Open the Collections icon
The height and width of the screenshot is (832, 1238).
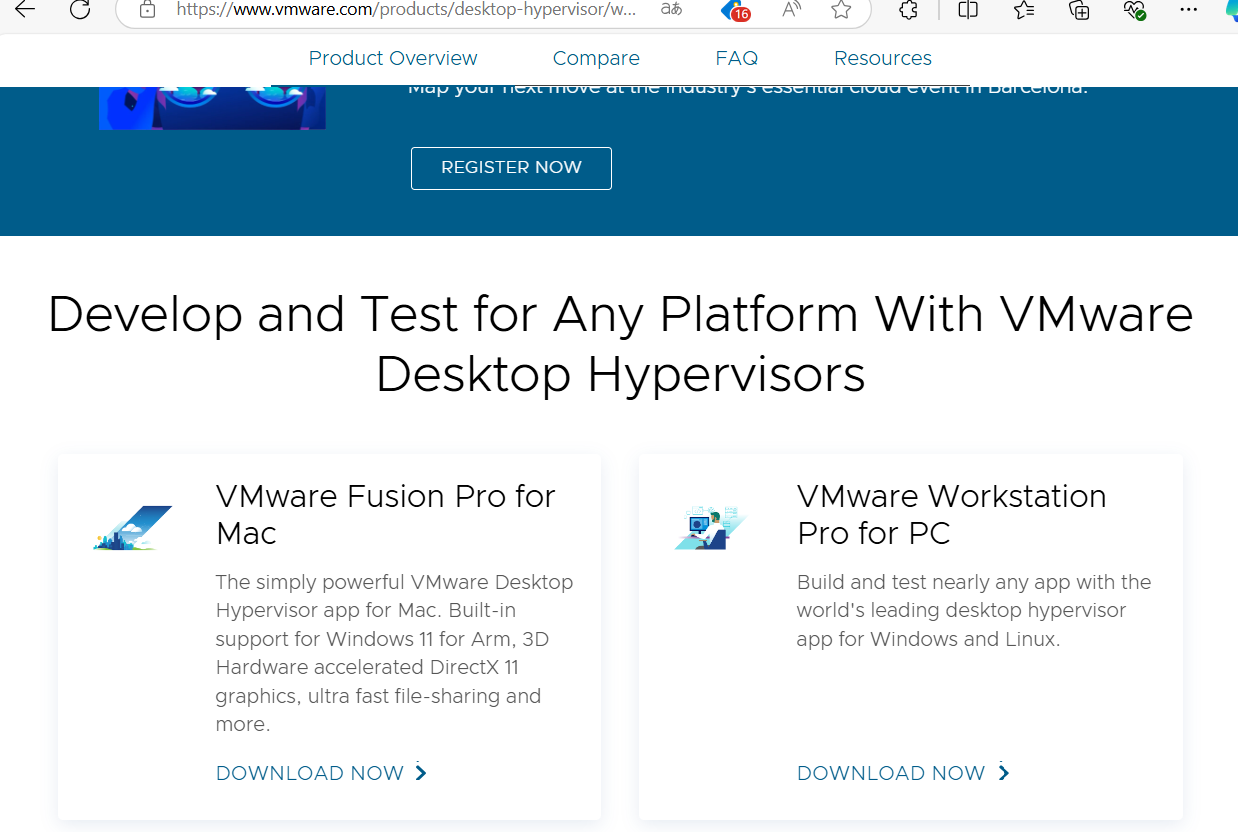[1079, 10]
